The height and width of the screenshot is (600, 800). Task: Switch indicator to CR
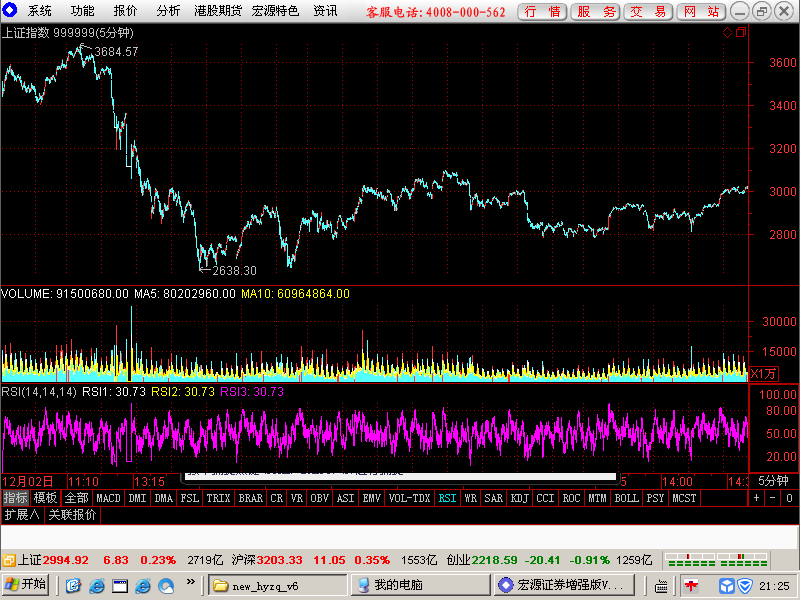pos(277,498)
